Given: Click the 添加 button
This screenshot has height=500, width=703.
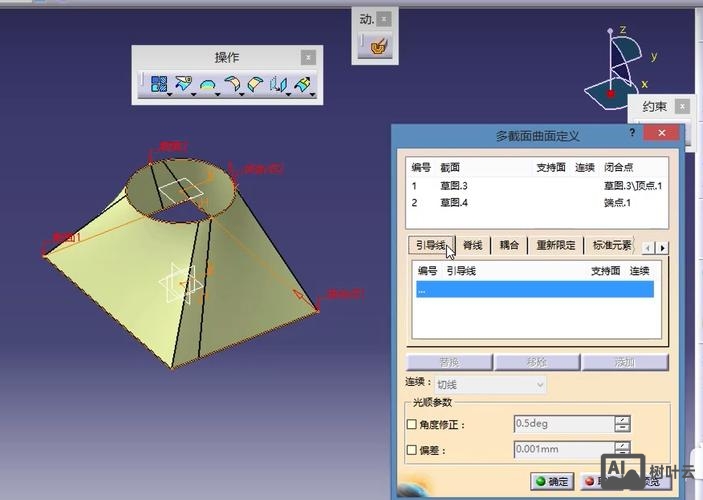Looking at the screenshot, I should pyautogui.click(x=625, y=362).
